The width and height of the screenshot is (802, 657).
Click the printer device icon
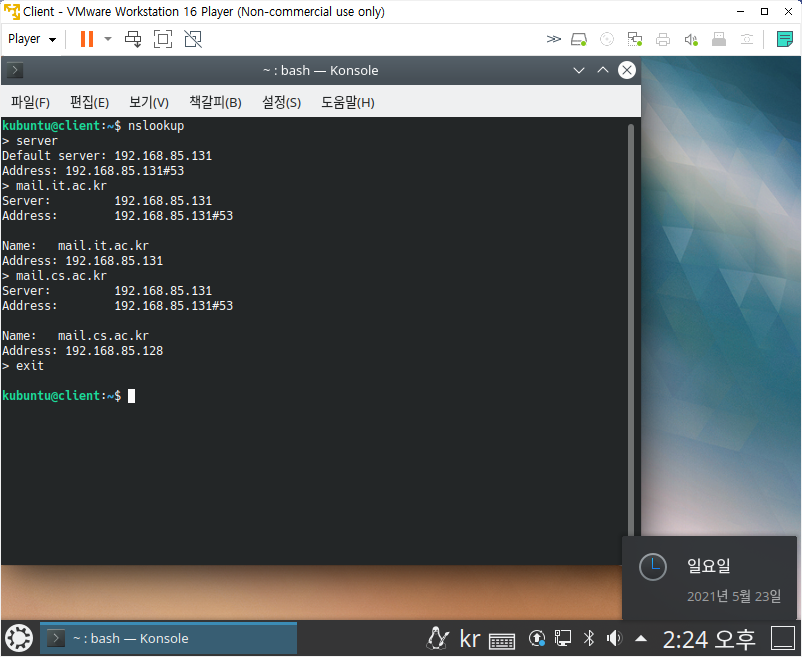[663, 39]
